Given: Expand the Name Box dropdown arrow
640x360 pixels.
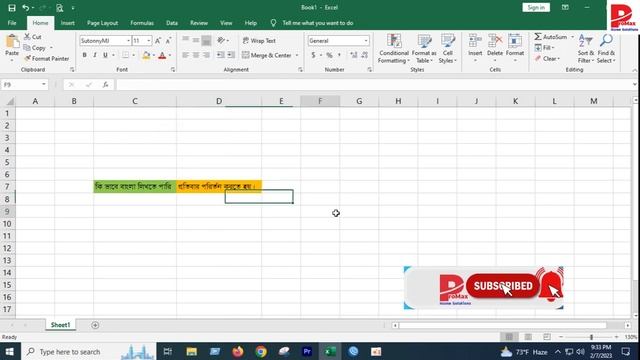Looking at the screenshot, I should pyautogui.click(x=44, y=84).
